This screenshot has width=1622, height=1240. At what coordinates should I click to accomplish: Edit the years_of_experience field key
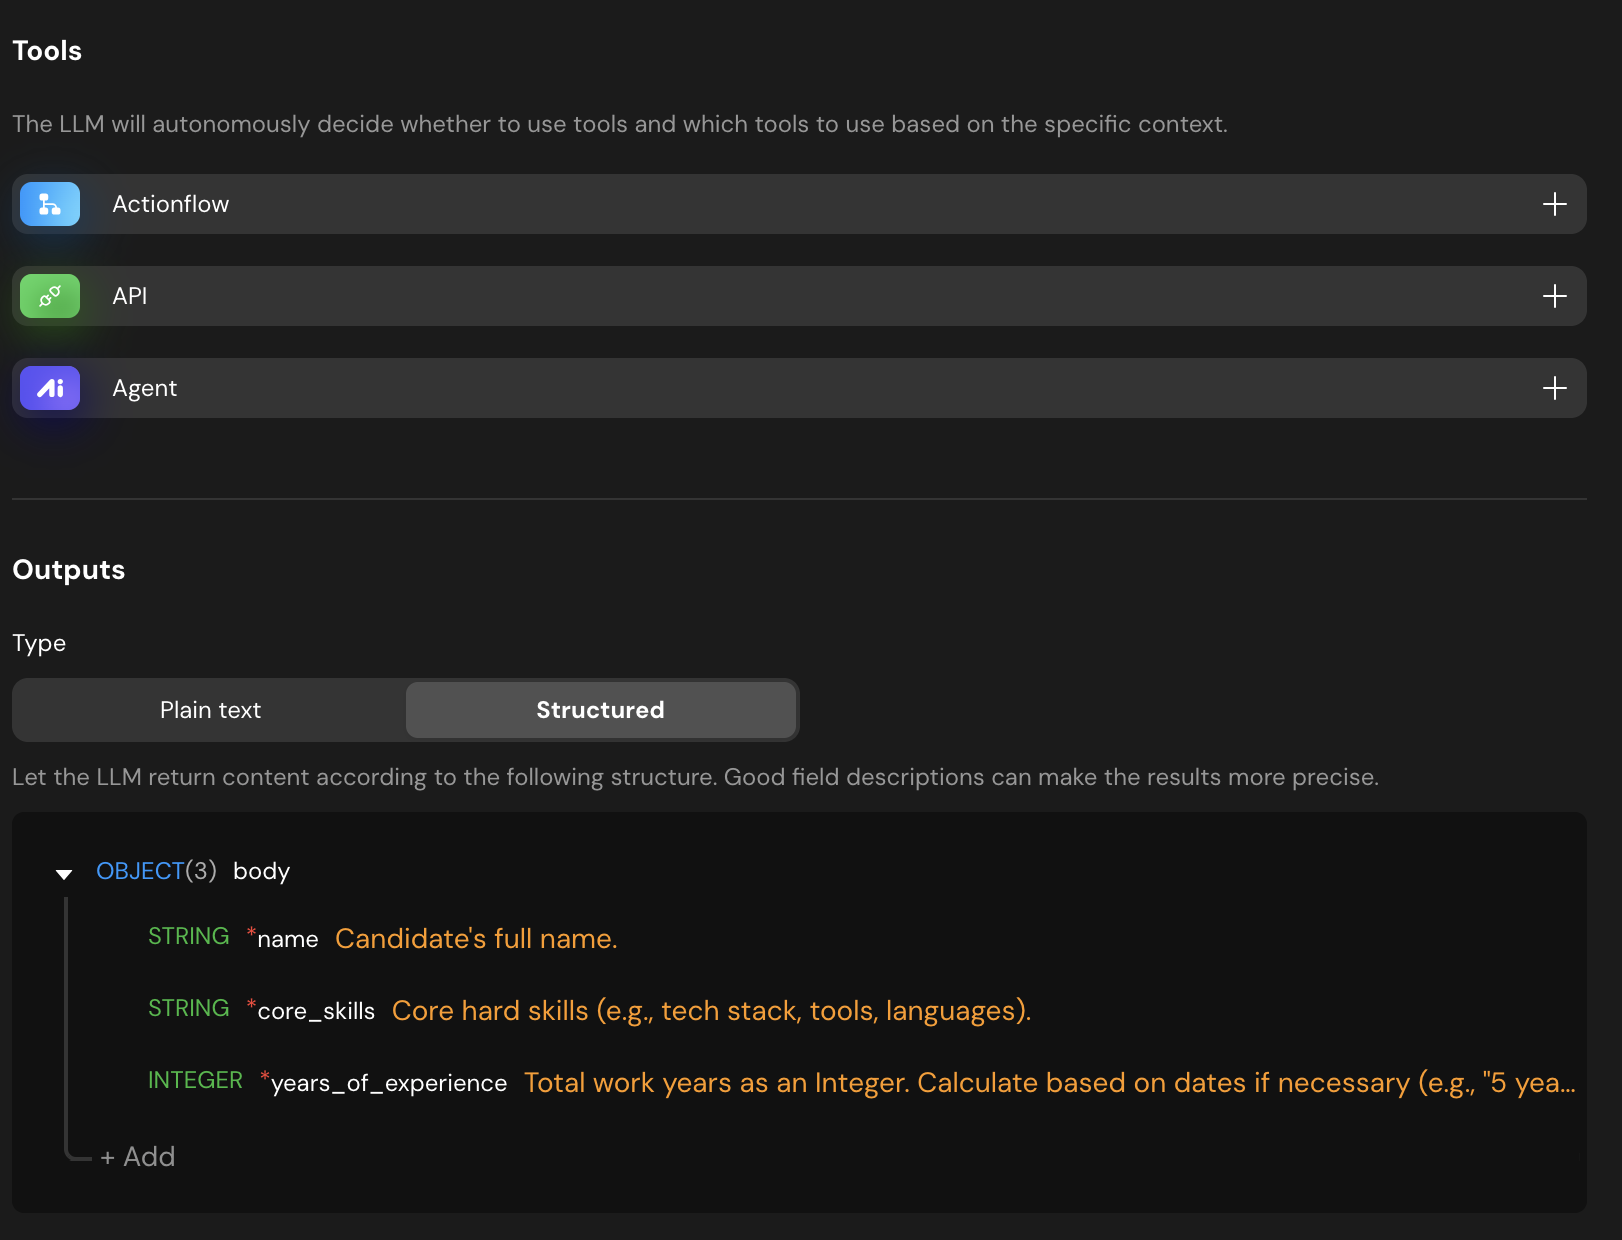[389, 1083]
